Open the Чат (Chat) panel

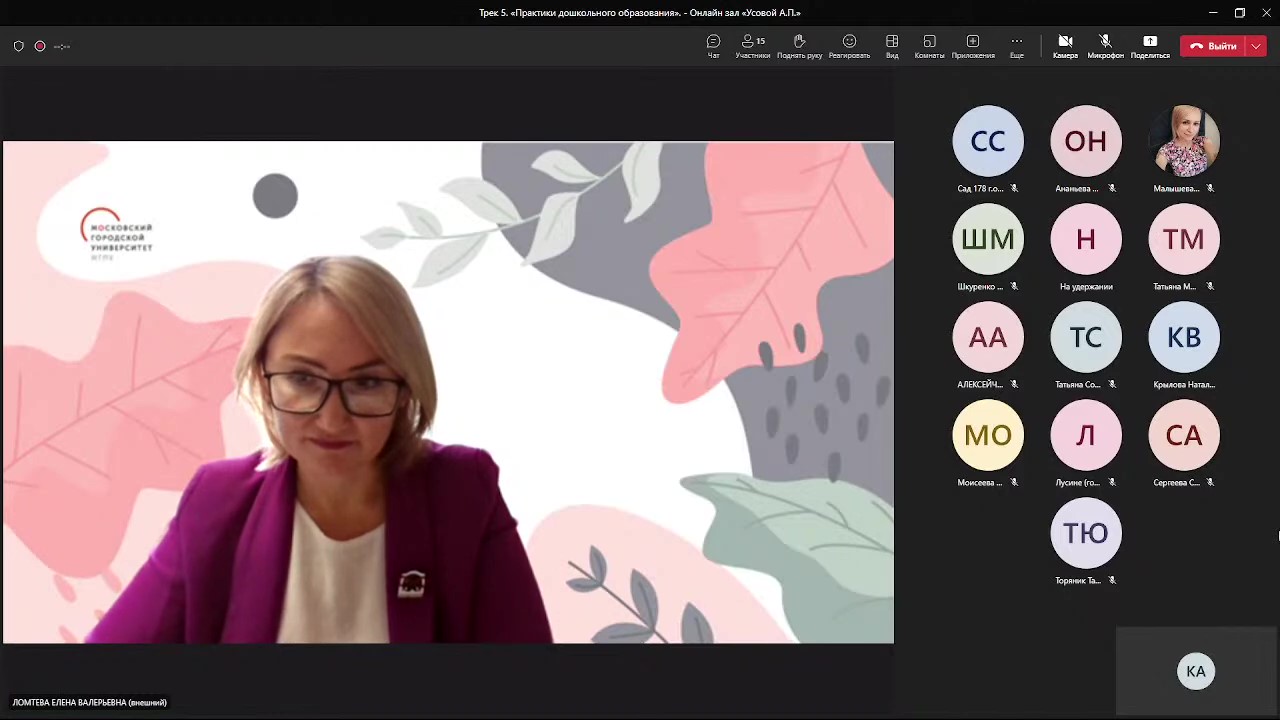coord(713,45)
